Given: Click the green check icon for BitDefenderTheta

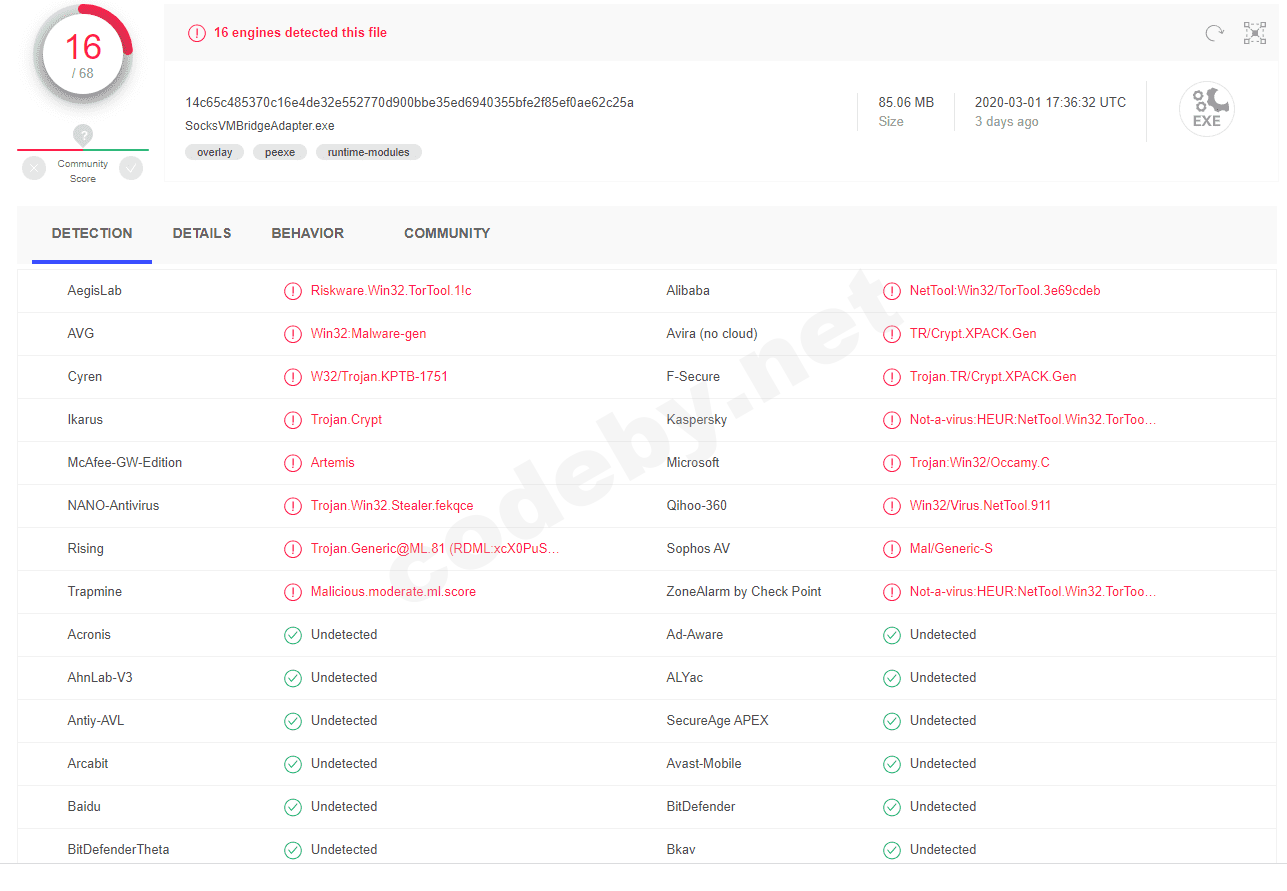Looking at the screenshot, I should (293, 850).
